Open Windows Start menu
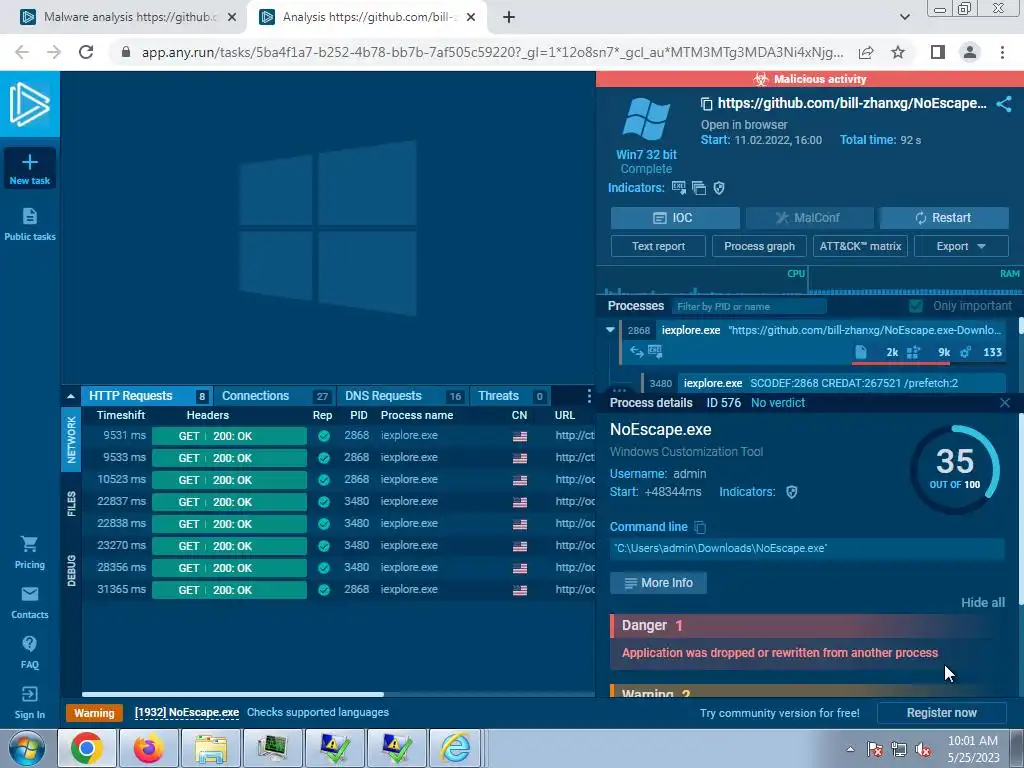This screenshot has height=768, width=1024. pyautogui.click(x=27, y=748)
